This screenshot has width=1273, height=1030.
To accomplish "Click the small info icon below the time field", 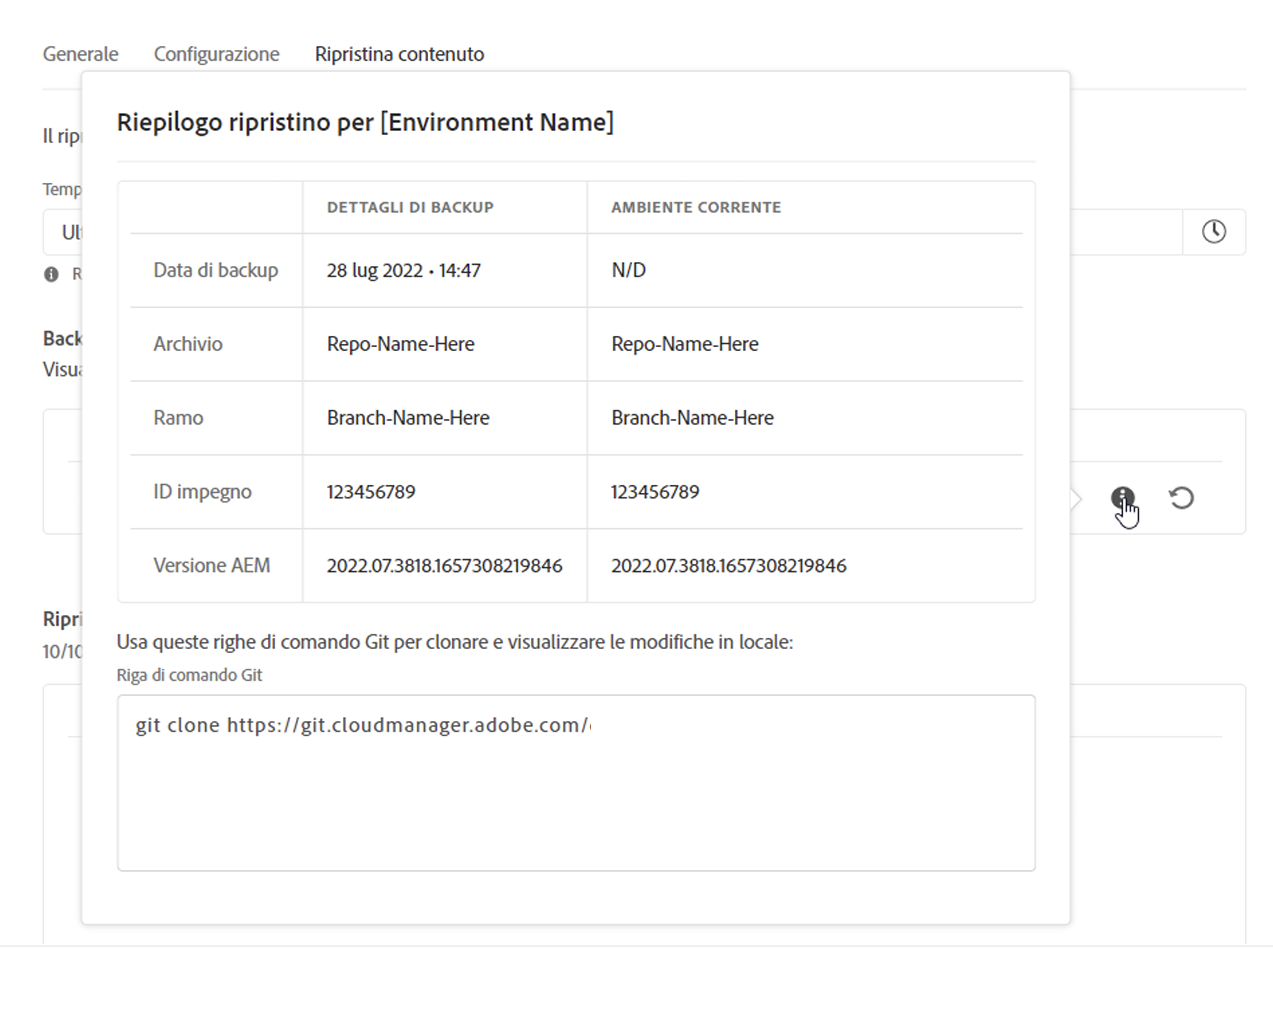I will tap(51, 274).
